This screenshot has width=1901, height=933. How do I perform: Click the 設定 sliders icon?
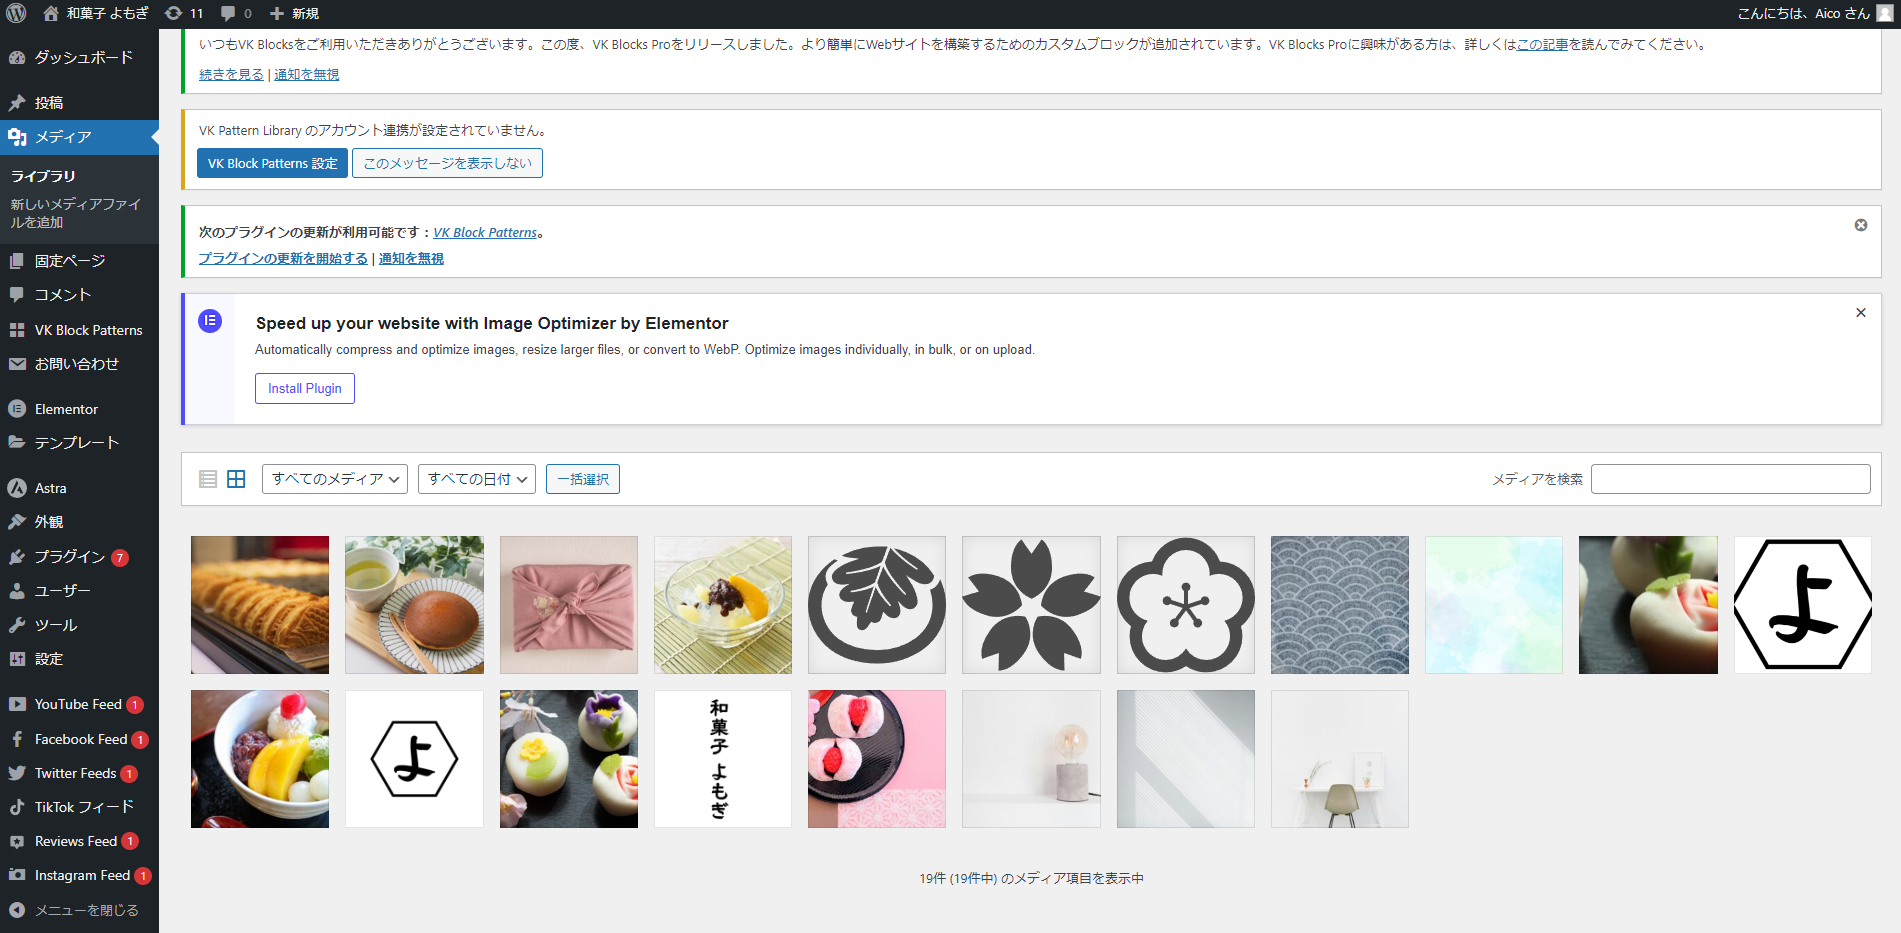(17, 659)
